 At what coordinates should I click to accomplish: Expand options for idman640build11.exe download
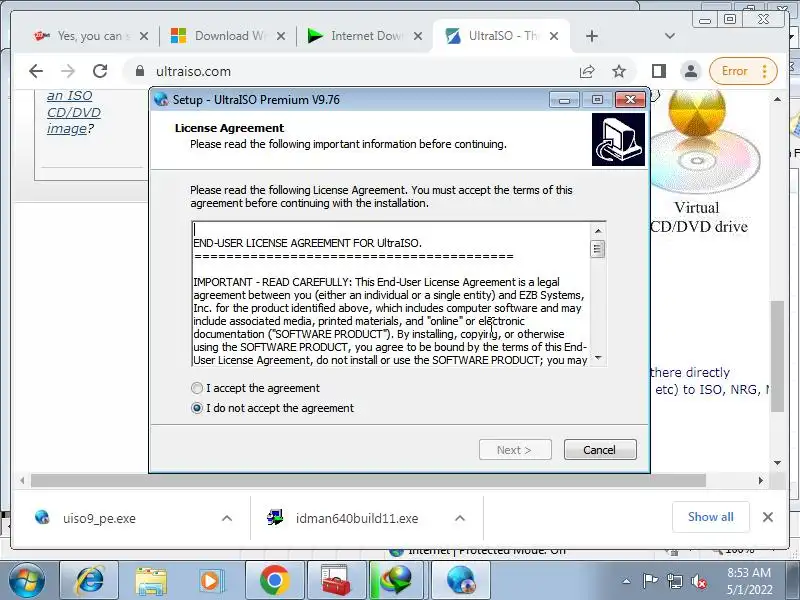point(460,518)
